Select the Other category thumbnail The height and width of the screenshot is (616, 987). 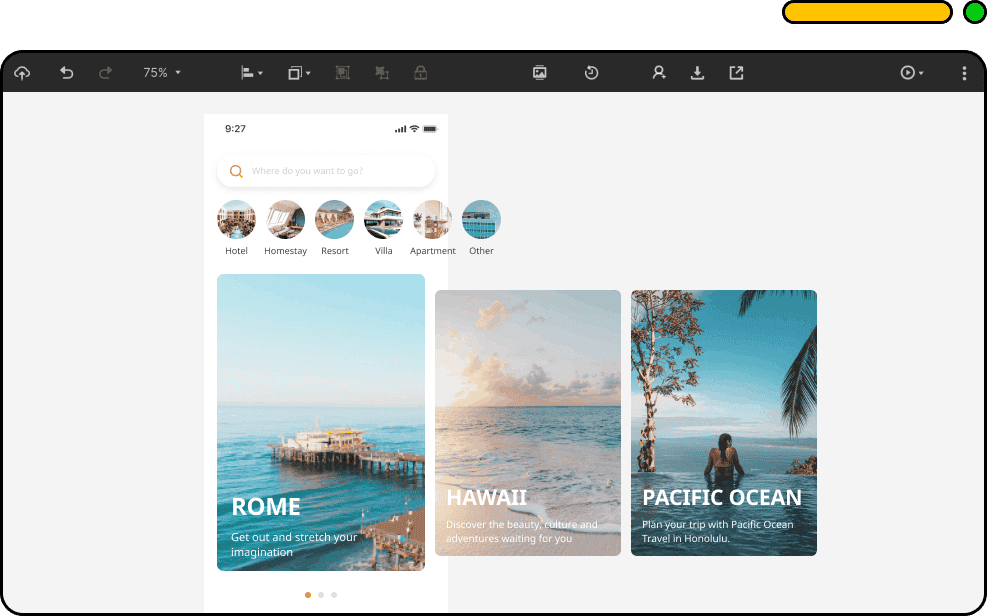[482, 220]
